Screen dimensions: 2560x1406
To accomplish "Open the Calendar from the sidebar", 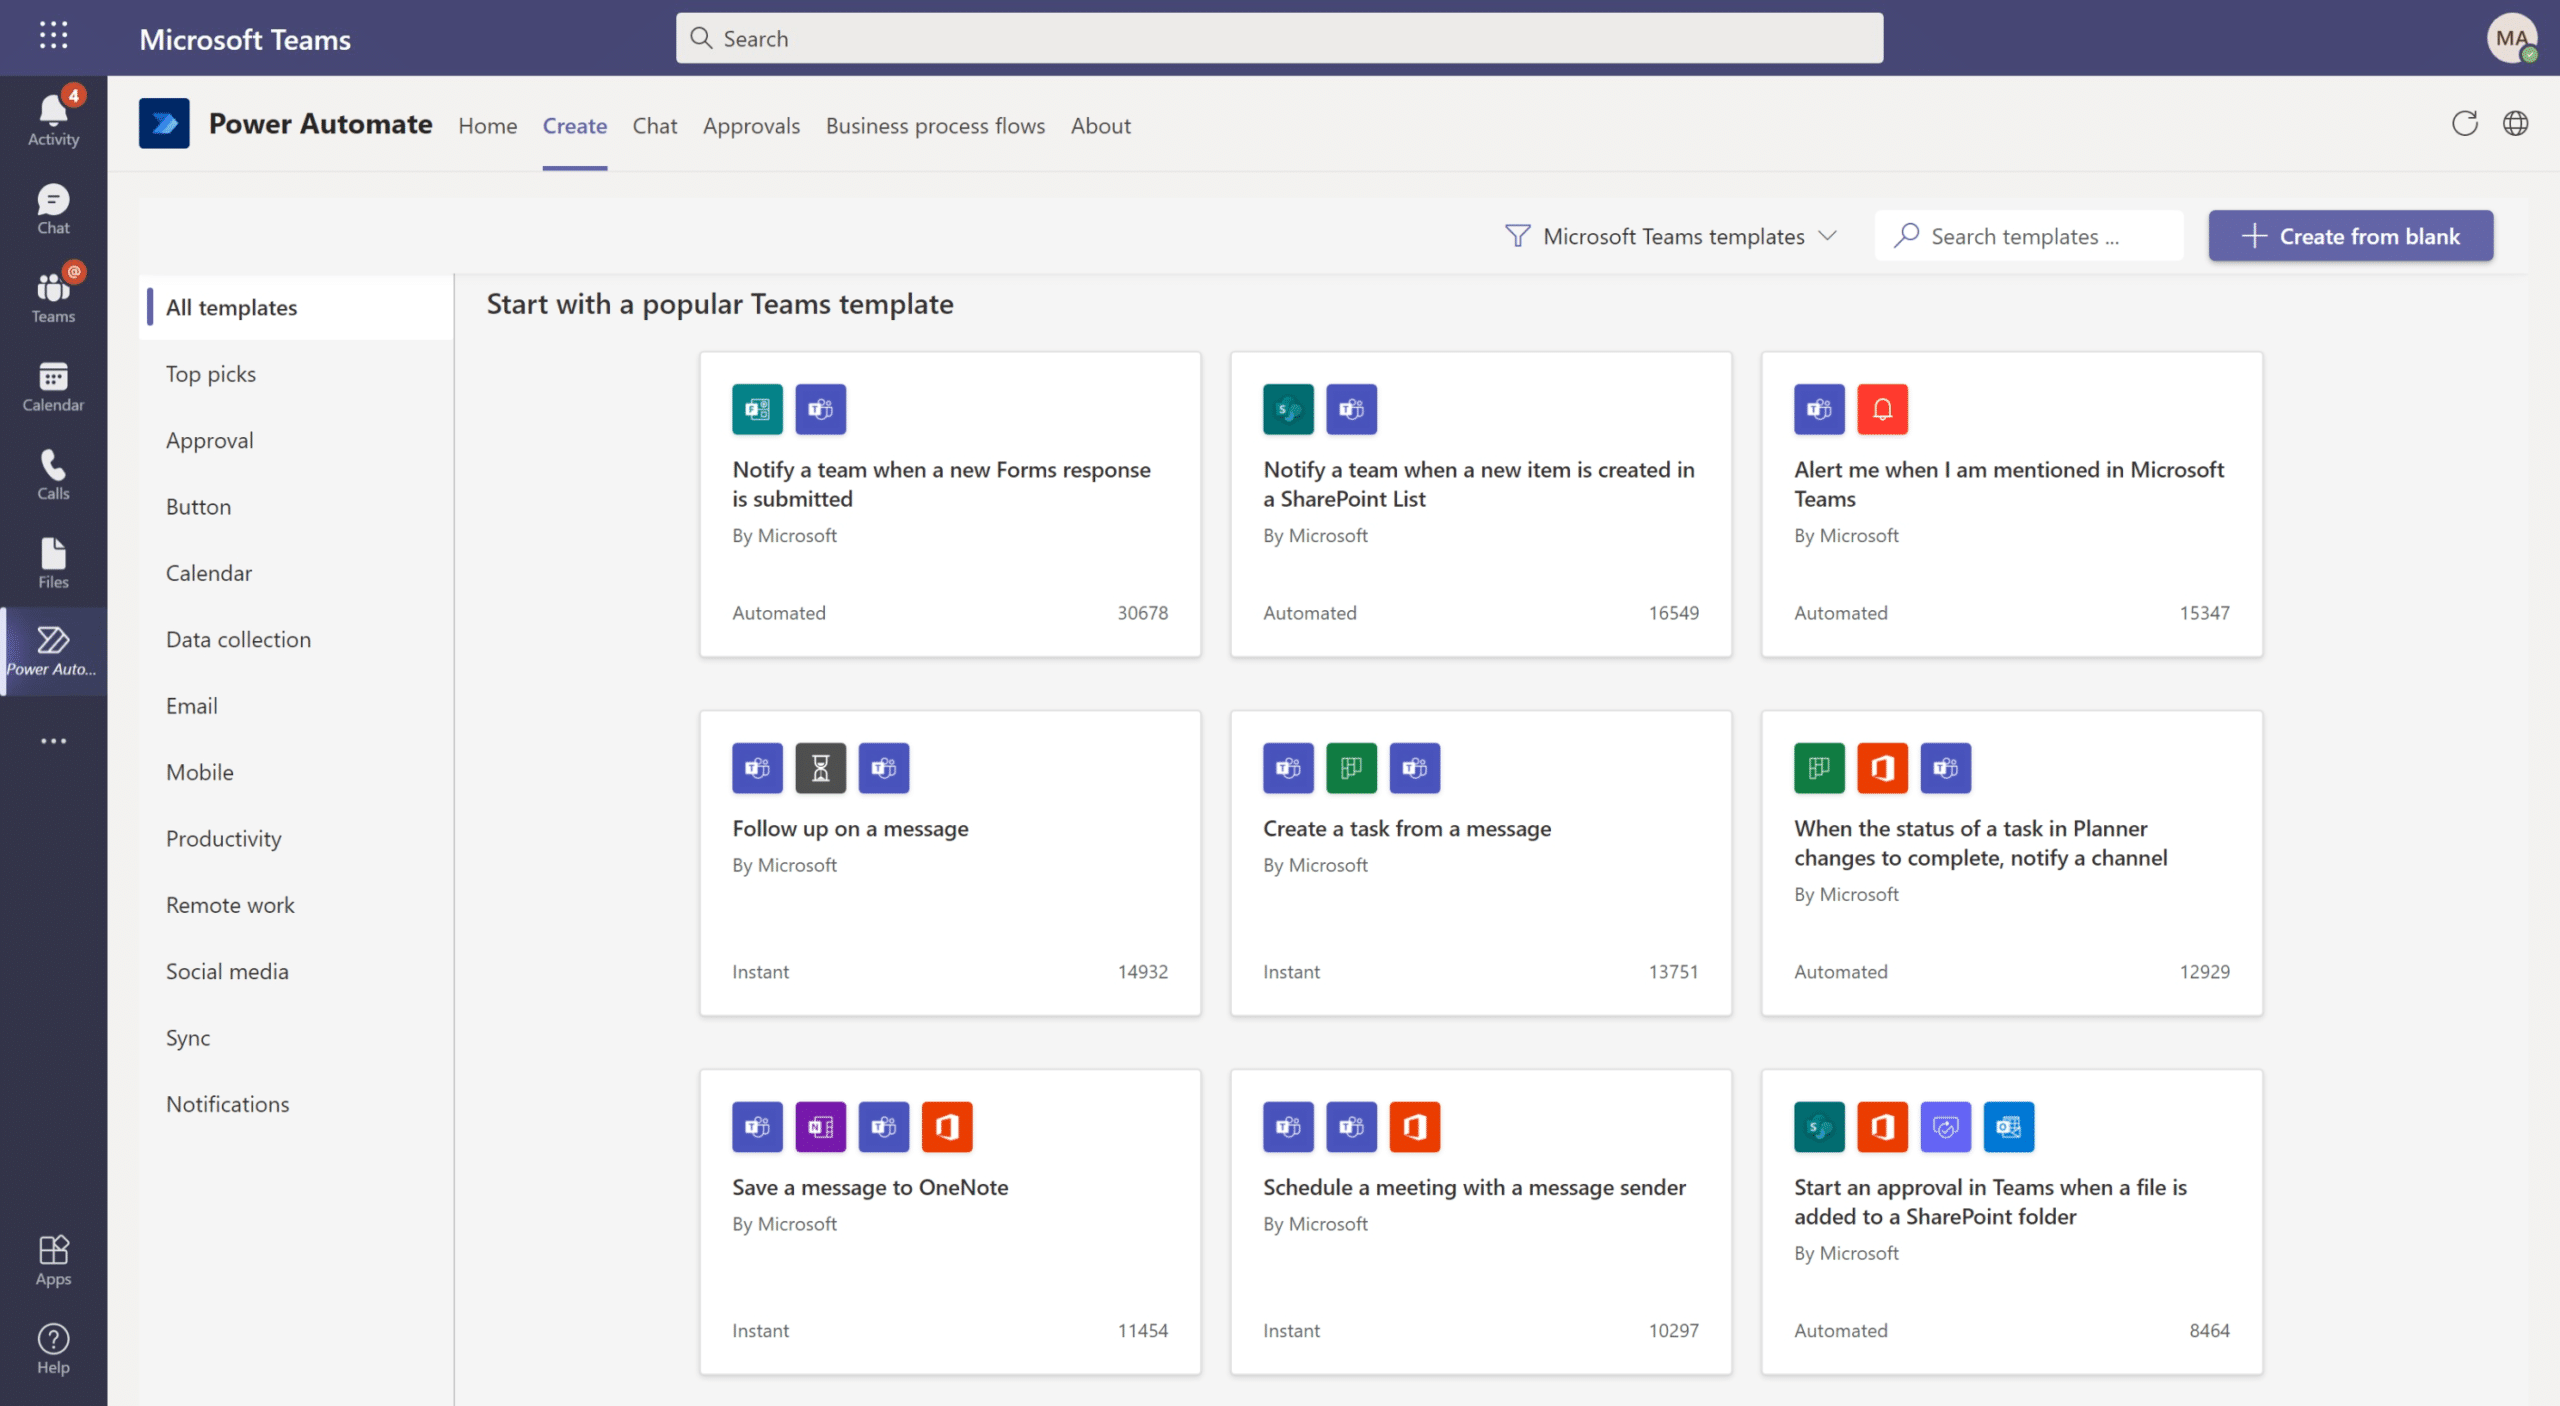I will tap(52, 385).
